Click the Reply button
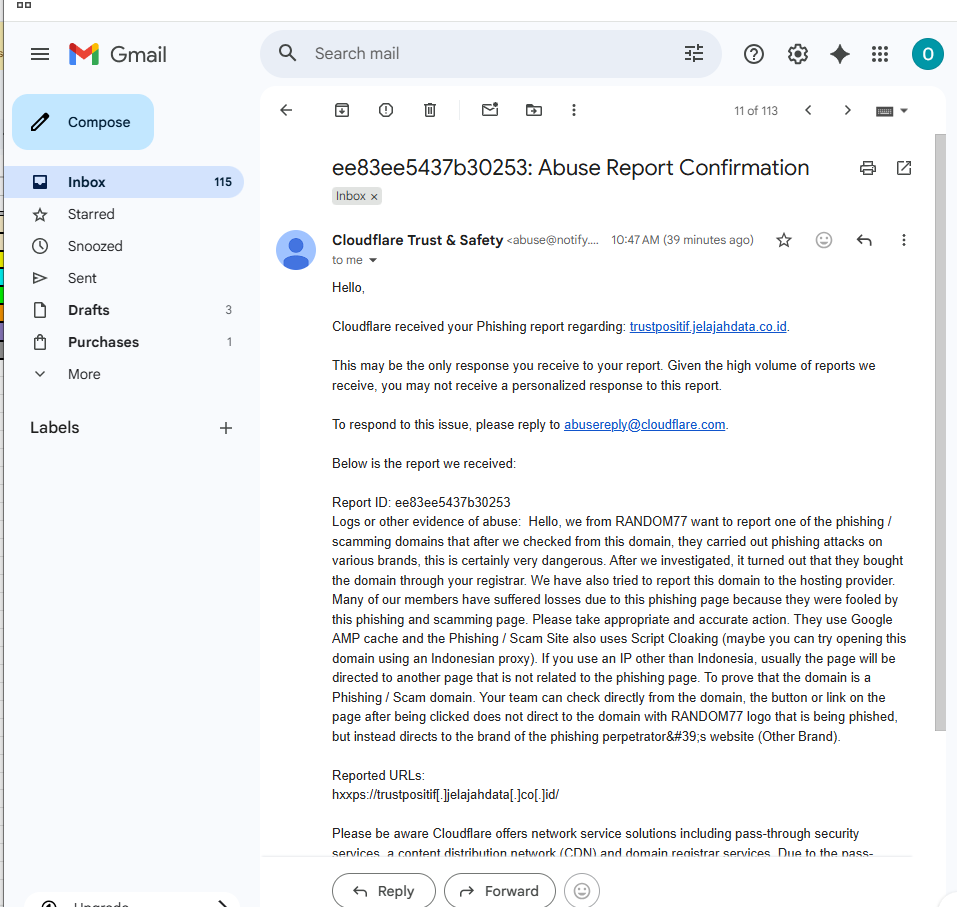This screenshot has height=907, width=957. [x=384, y=891]
